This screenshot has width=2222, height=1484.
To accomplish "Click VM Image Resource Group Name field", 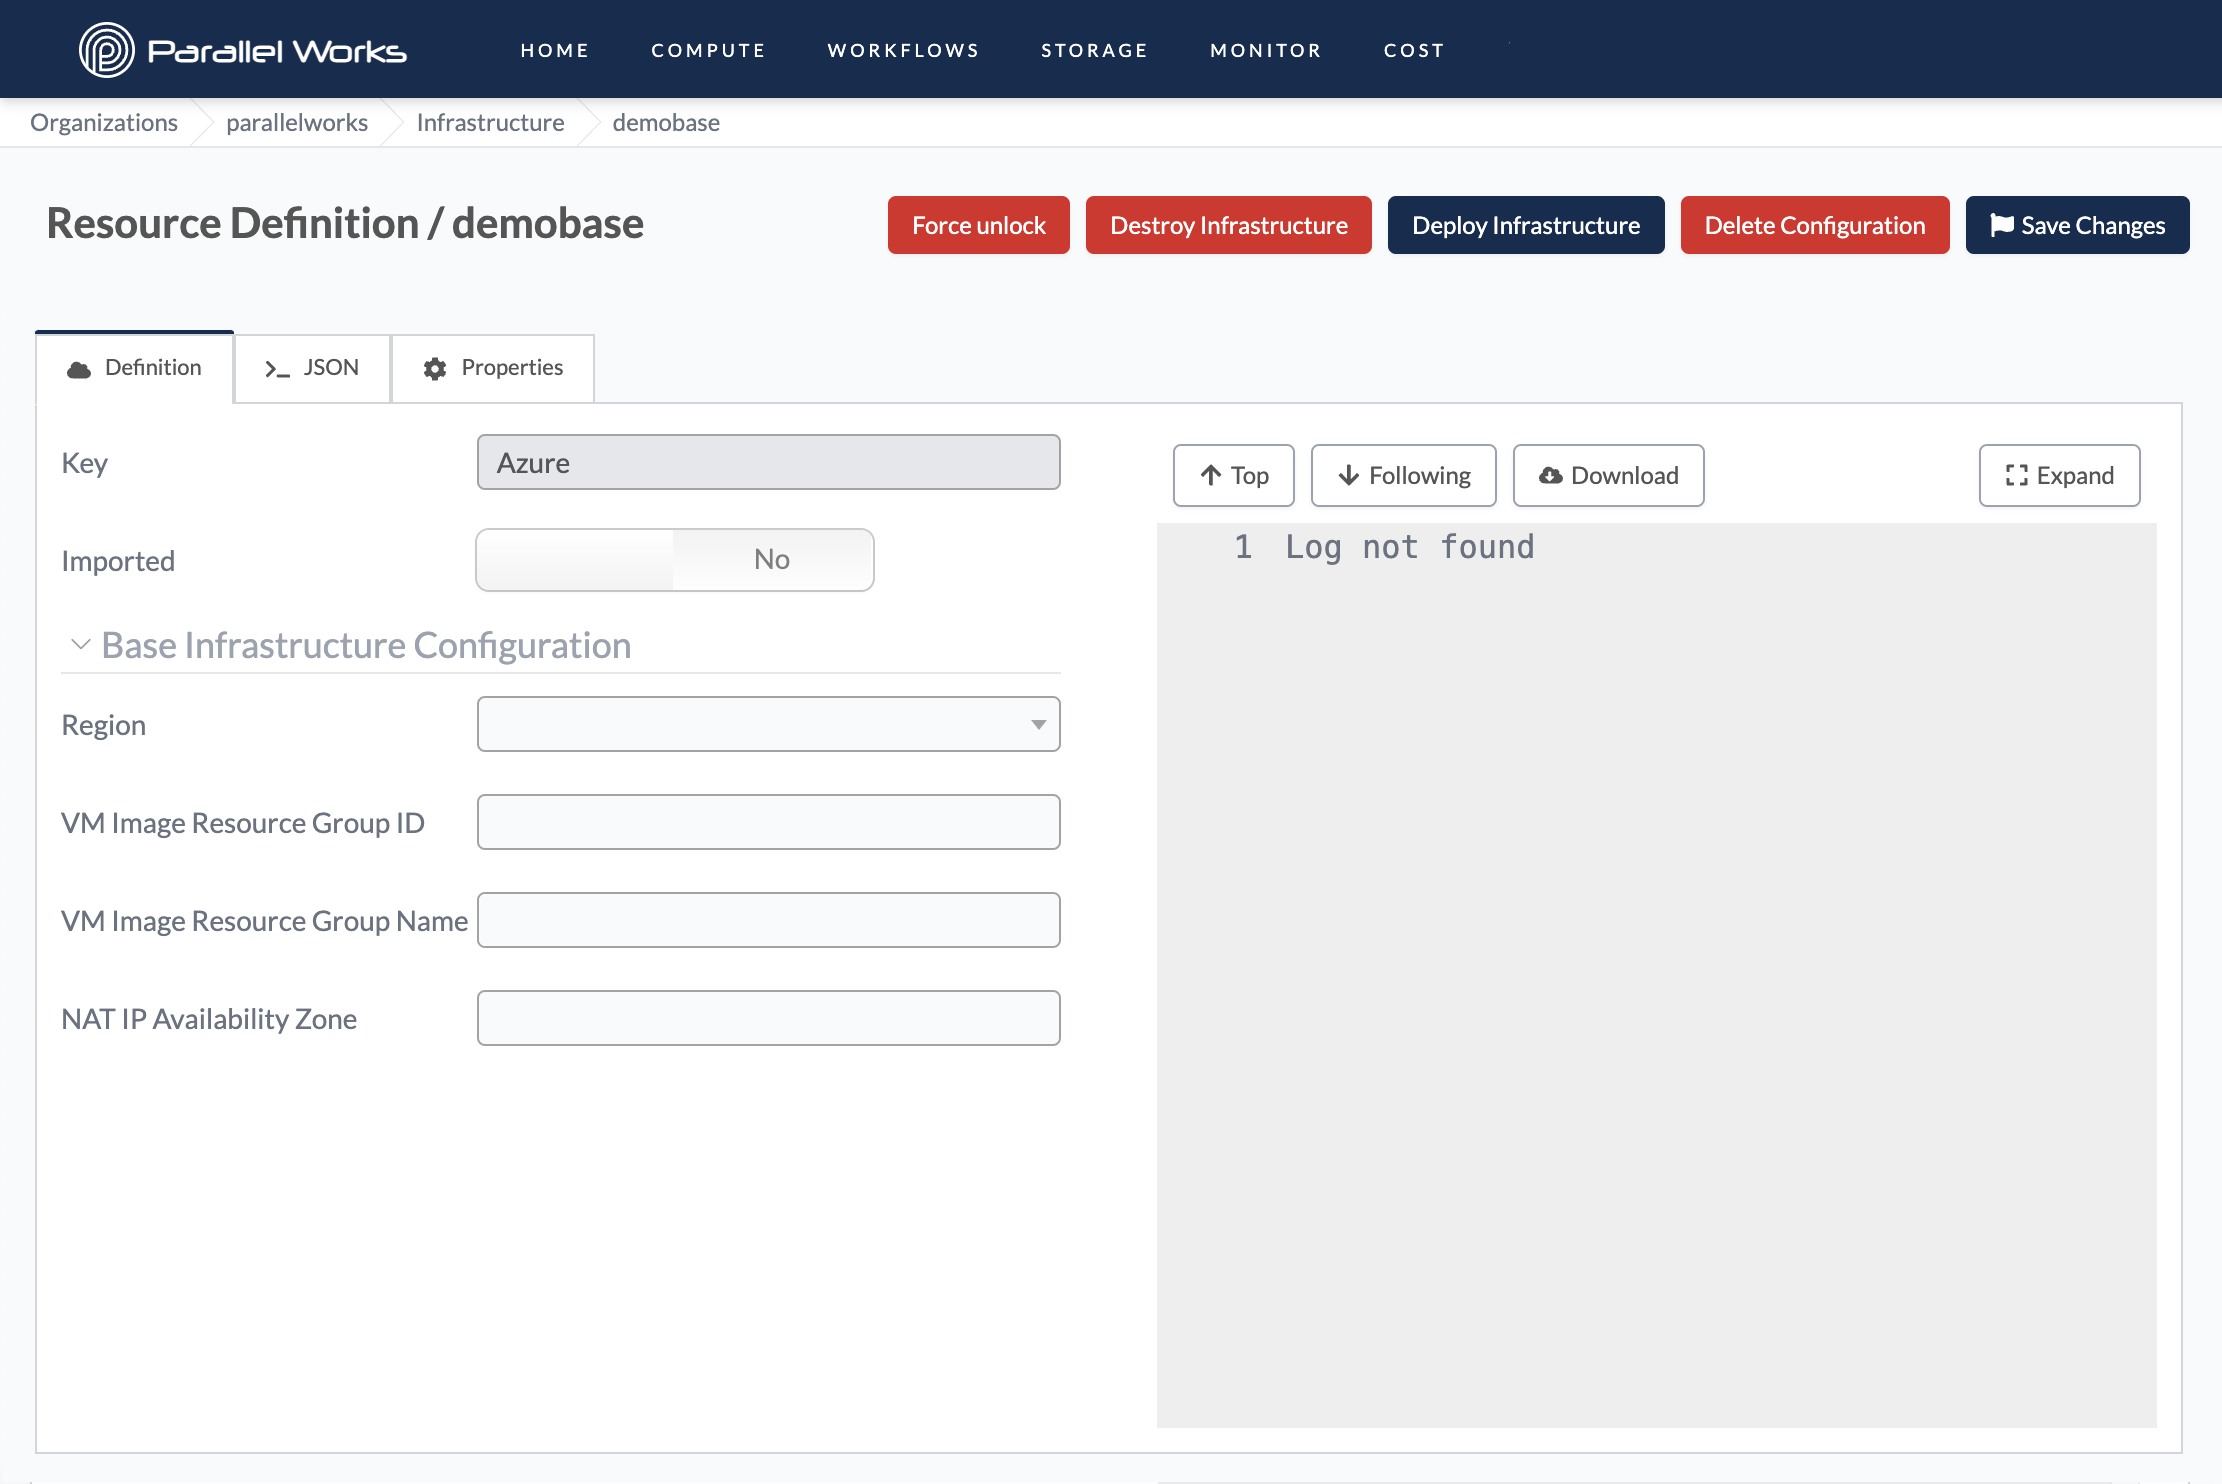I will (768, 919).
